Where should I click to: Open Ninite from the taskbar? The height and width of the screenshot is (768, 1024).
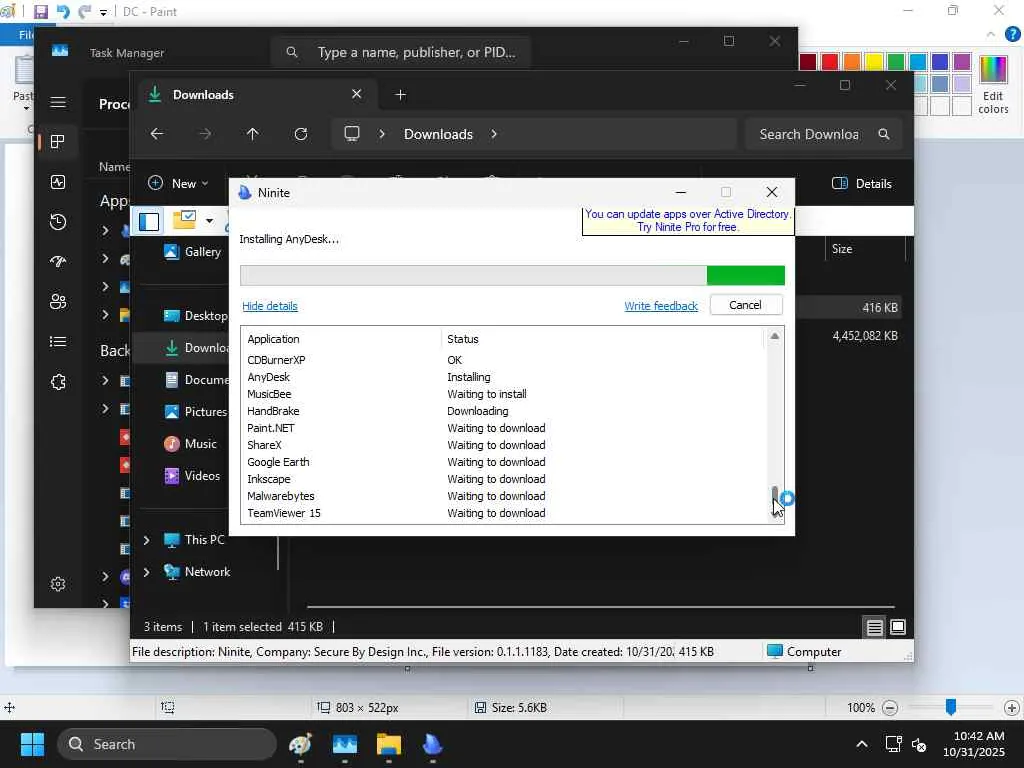[432, 744]
